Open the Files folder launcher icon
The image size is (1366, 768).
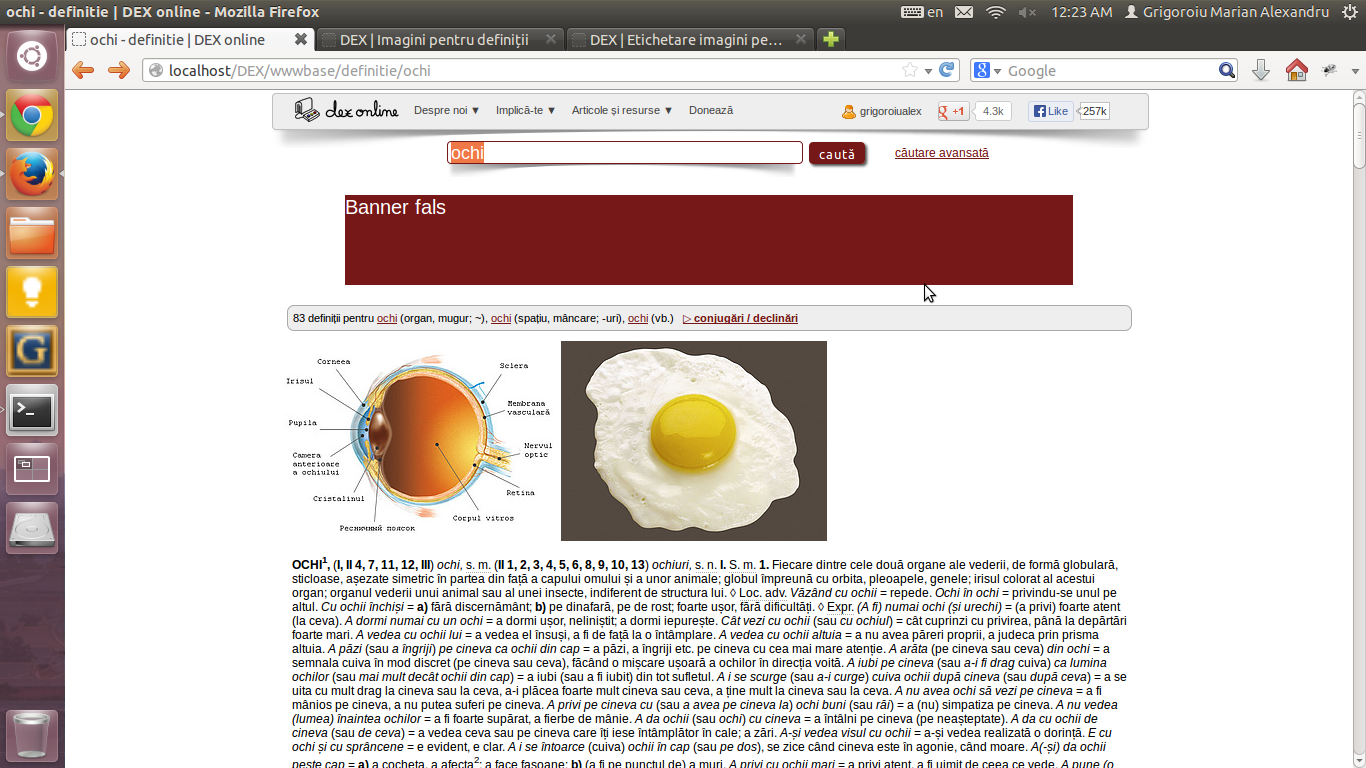click(x=32, y=233)
